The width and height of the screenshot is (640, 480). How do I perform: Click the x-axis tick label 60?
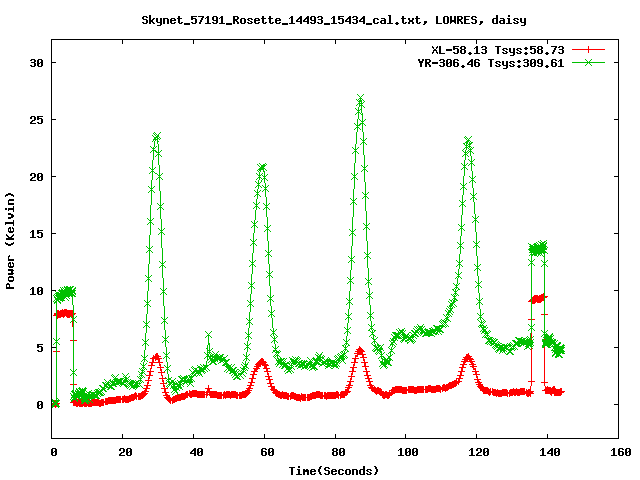[267, 452]
